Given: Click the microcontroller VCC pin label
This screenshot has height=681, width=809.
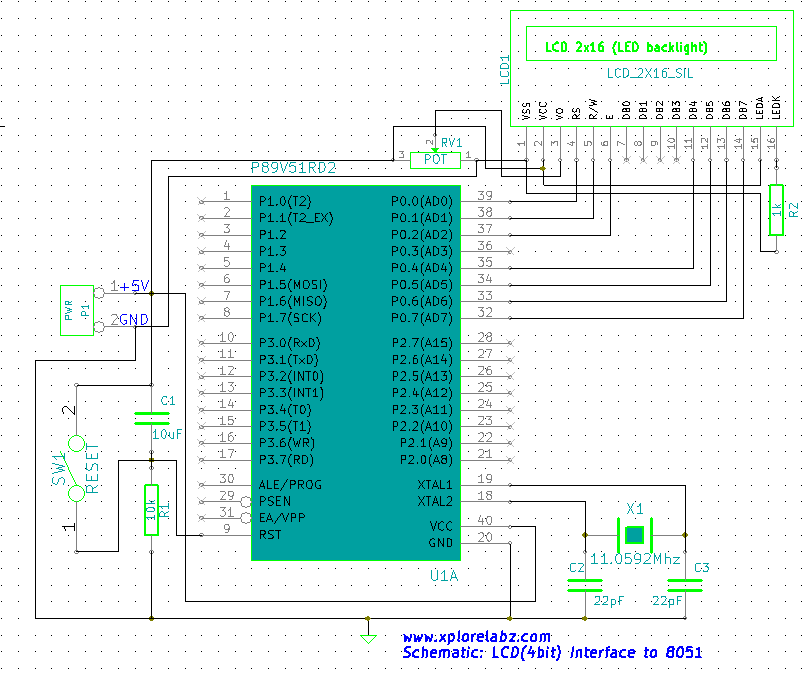Looking at the screenshot, I should click(x=441, y=526).
